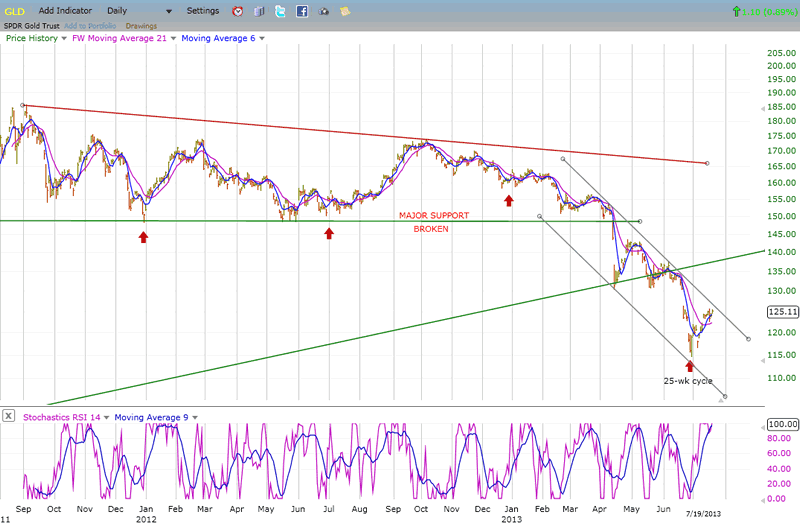Open the Add Indicator menu
800x523 pixels.
(x=68, y=10)
